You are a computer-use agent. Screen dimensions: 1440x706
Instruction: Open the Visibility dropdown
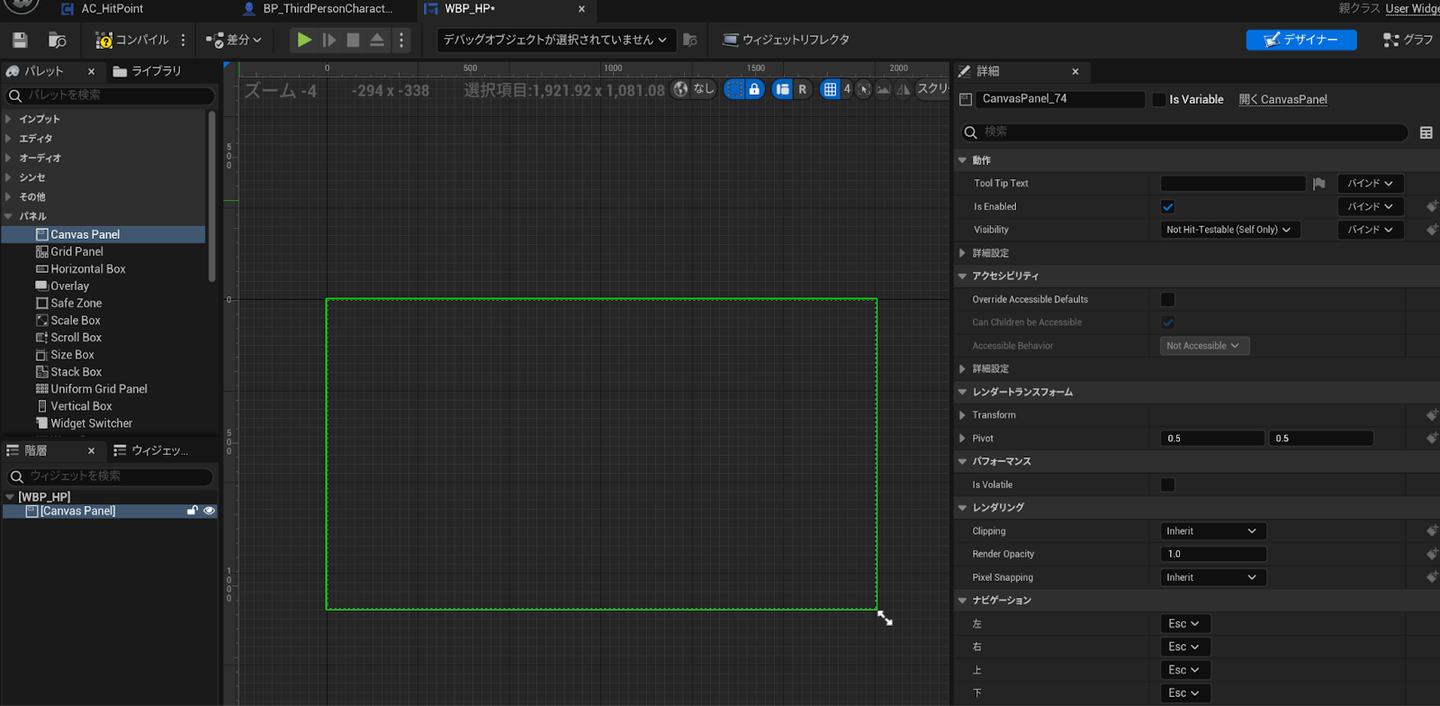coord(1229,230)
